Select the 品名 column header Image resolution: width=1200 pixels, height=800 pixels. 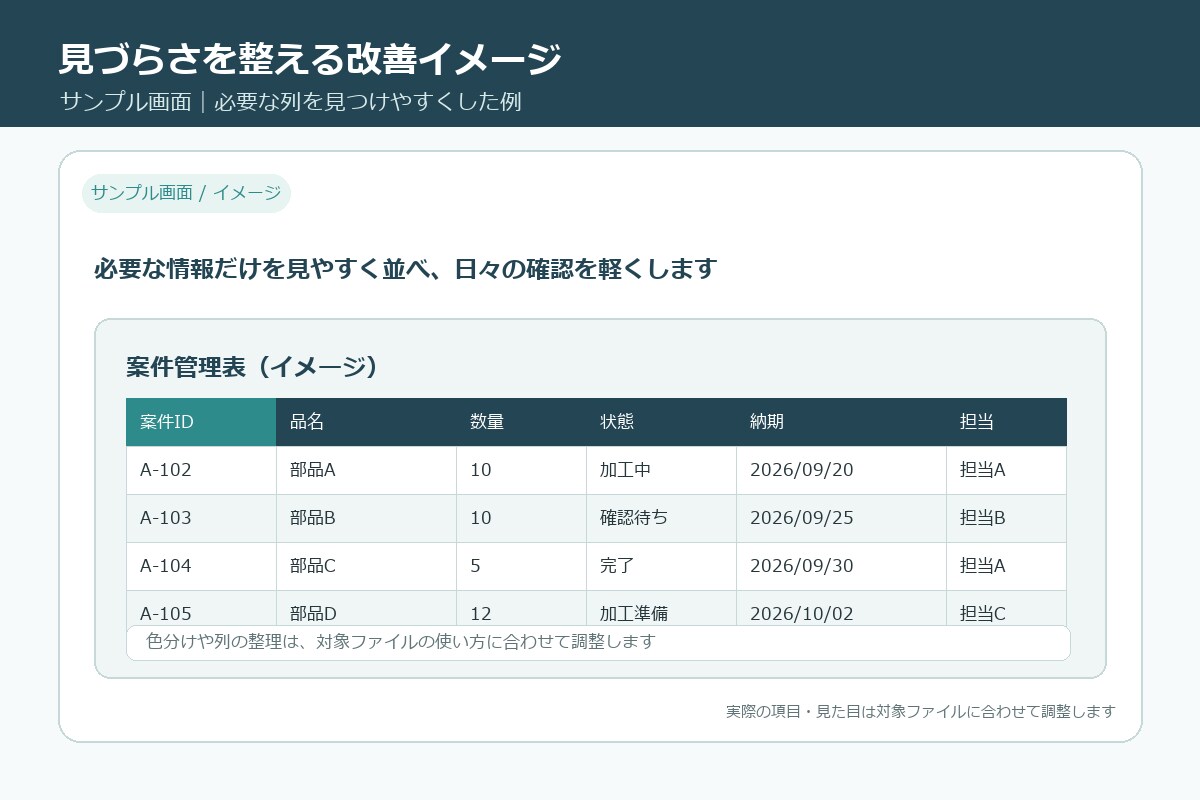366,422
